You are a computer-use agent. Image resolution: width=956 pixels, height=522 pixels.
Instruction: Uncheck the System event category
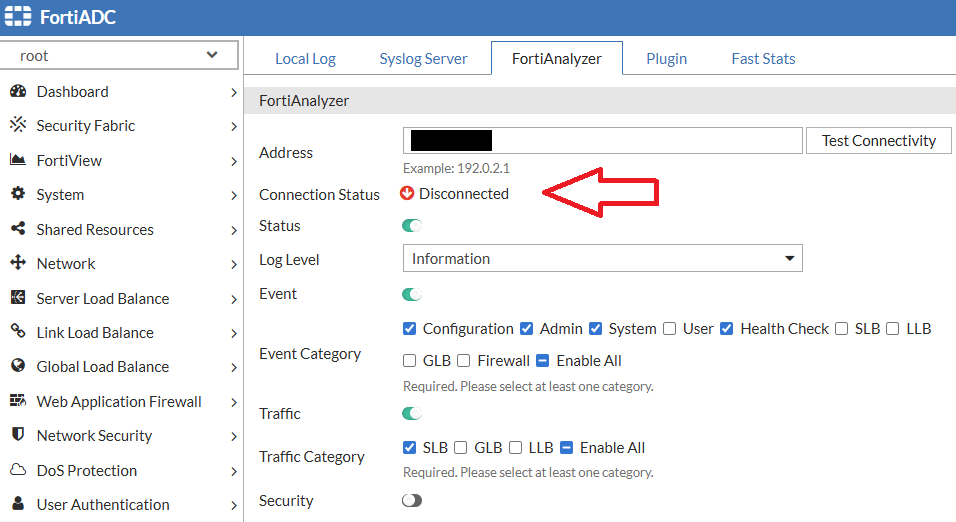pos(596,329)
